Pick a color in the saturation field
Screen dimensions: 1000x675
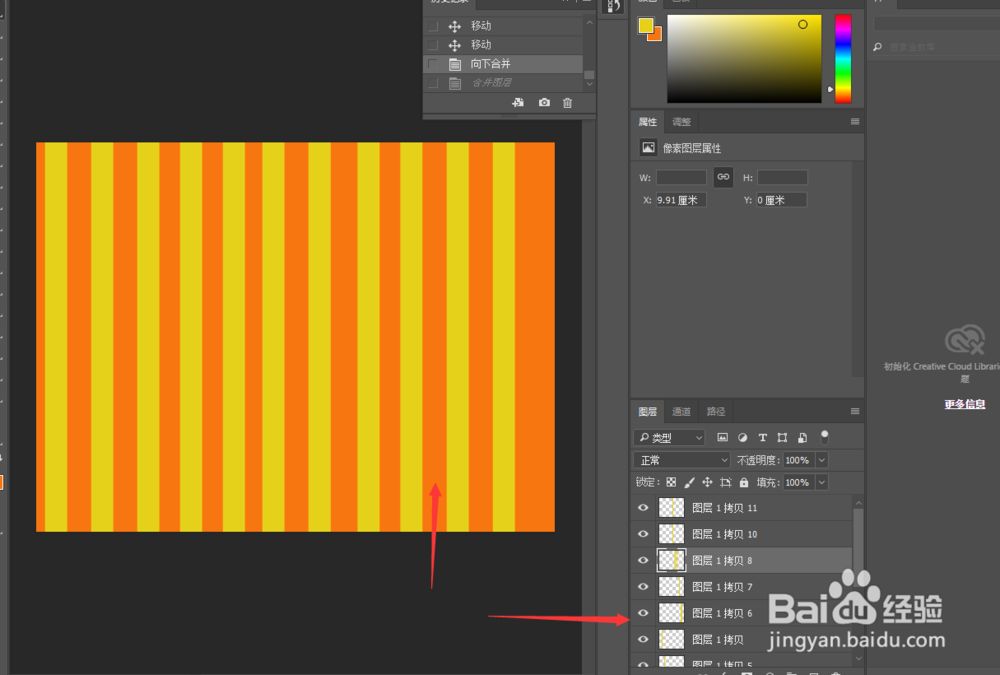(744, 59)
